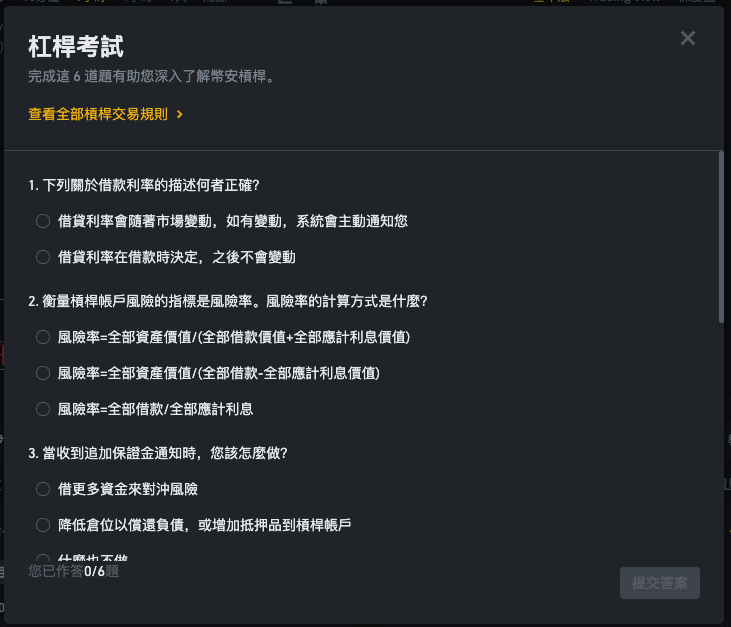Click the 提交答案 submit button

point(660,583)
